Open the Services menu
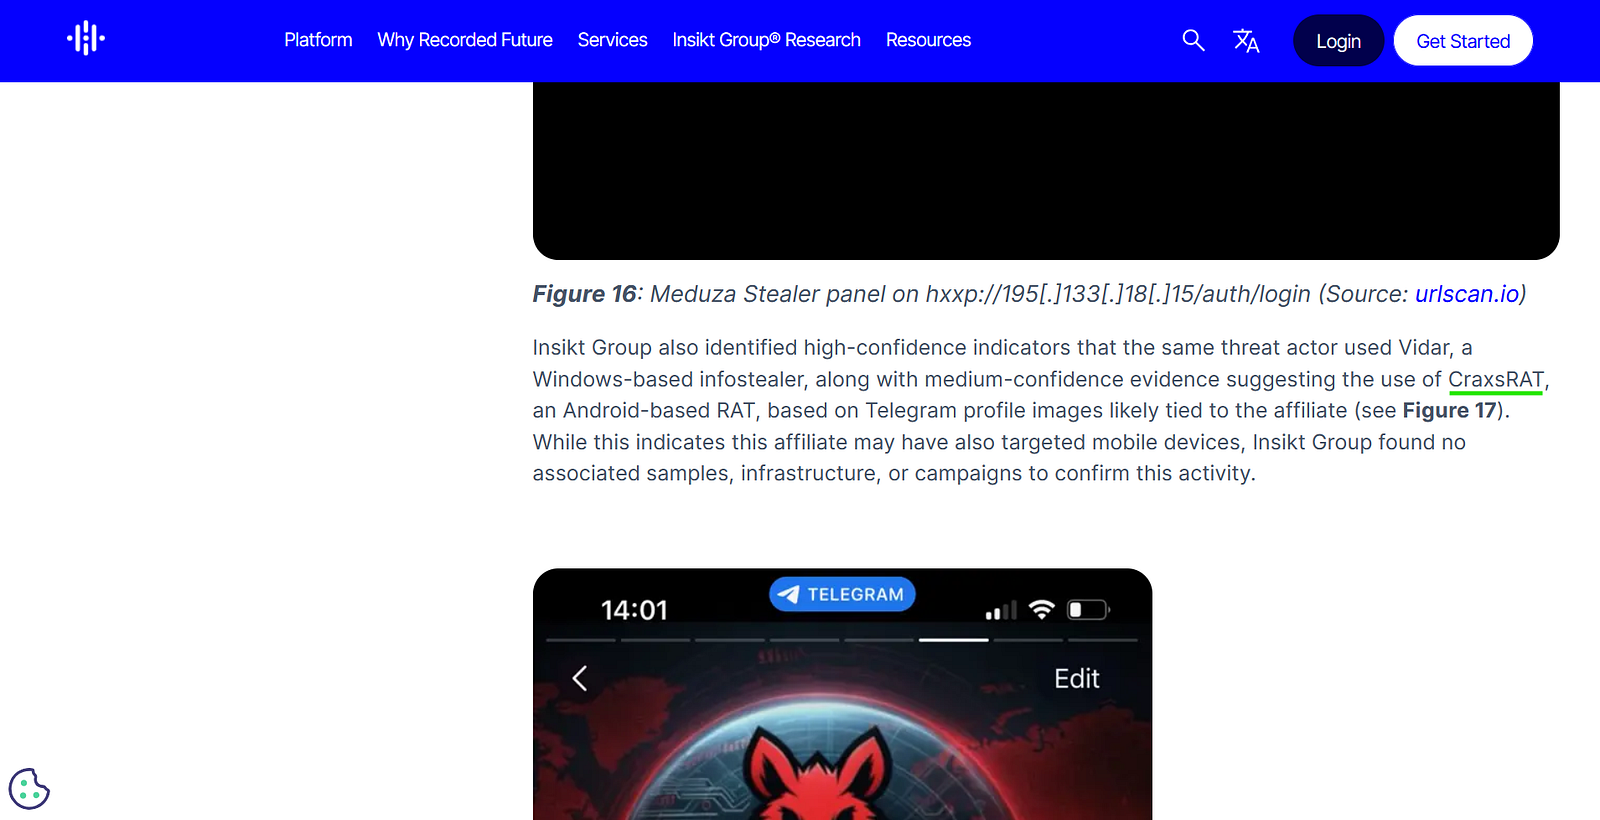Image resolution: width=1600 pixels, height=820 pixels. click(x=612, y=40)
